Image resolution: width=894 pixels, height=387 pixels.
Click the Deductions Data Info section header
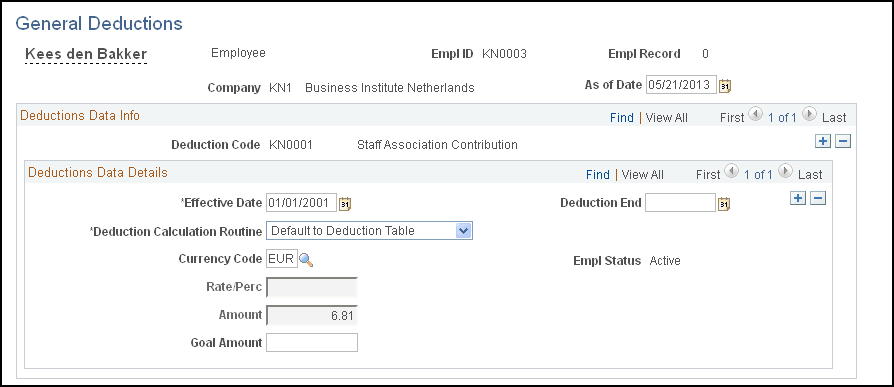(x=80, y=115)
